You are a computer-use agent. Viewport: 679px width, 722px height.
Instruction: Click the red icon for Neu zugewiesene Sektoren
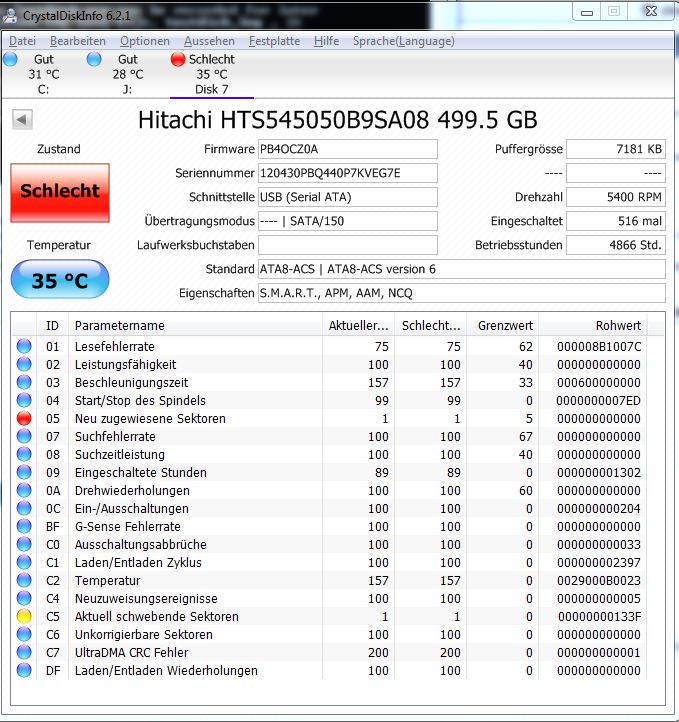coord(24,418)
